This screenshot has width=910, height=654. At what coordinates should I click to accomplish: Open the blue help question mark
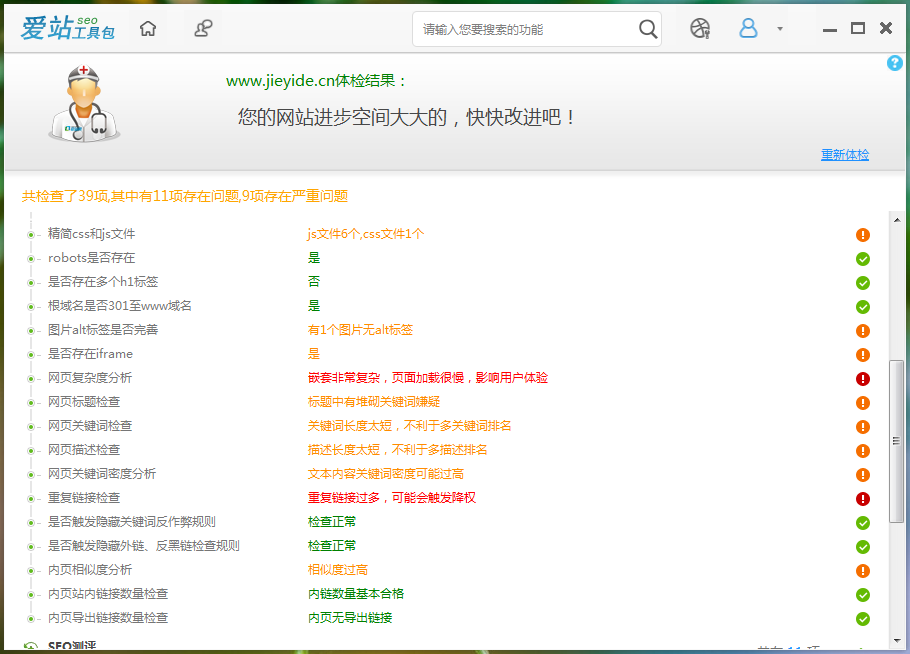(x=894, y=63)
